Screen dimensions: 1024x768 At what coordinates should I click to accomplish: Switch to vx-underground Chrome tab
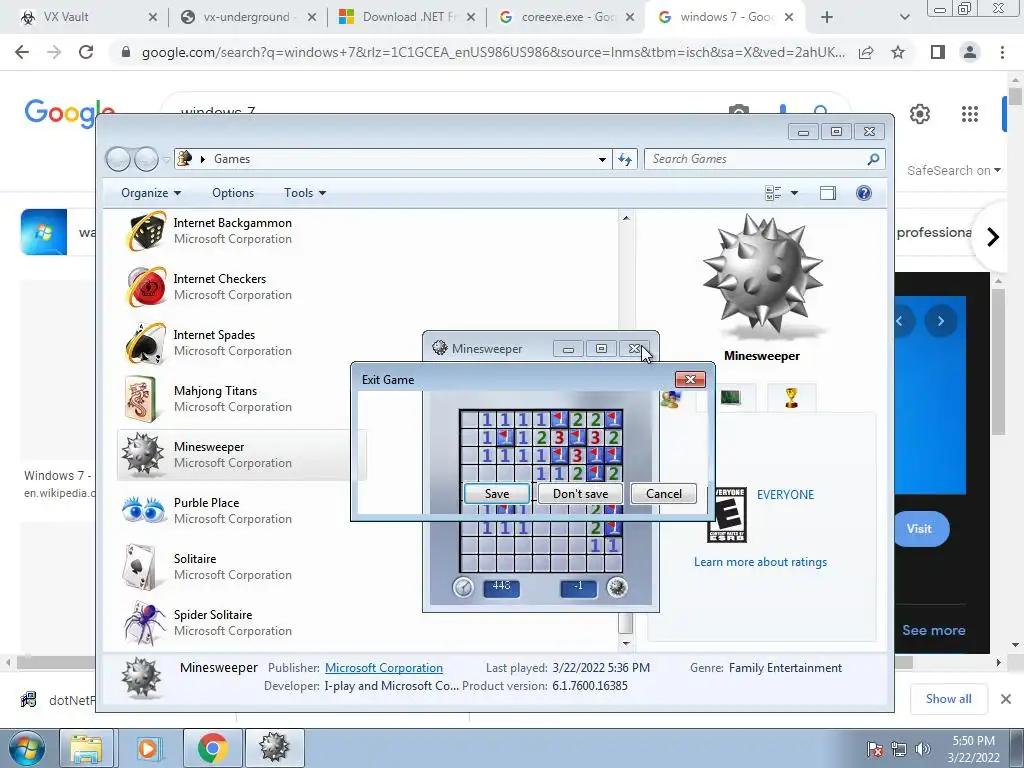click(247, 17)
